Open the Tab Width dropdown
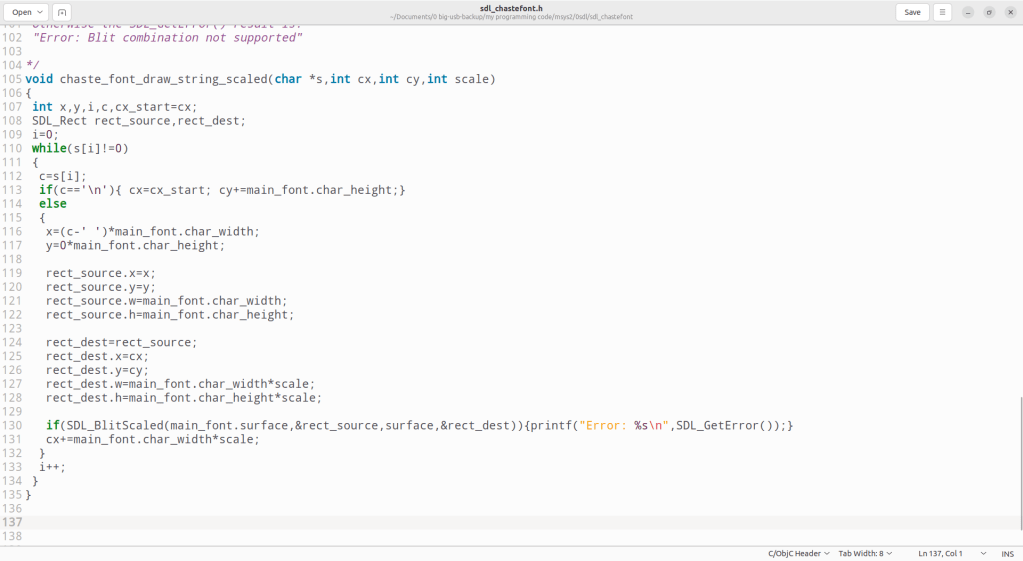This screenshot has width=1023, height=561. 865,553
